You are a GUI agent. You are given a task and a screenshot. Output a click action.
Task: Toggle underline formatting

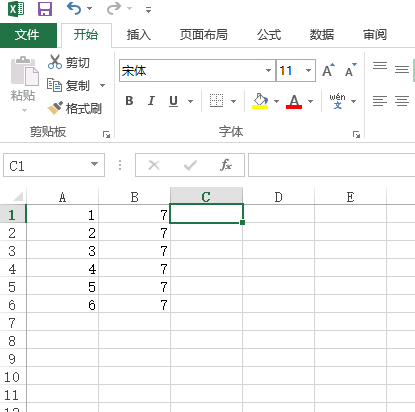click(x=173, y=101)
